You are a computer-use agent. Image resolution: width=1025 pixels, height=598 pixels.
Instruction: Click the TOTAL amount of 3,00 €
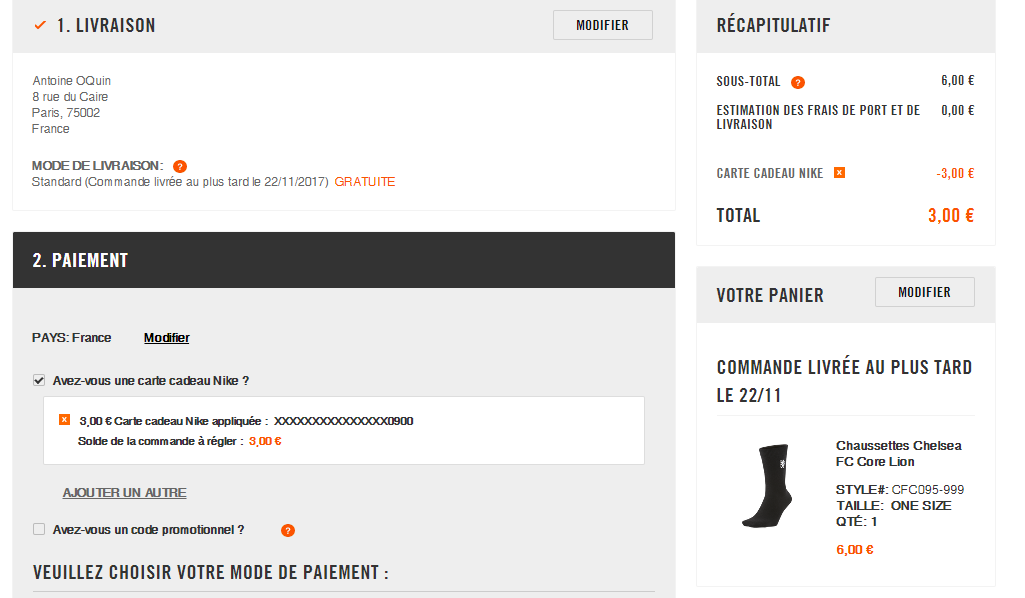pyautogui.click(x=949, y=214)
